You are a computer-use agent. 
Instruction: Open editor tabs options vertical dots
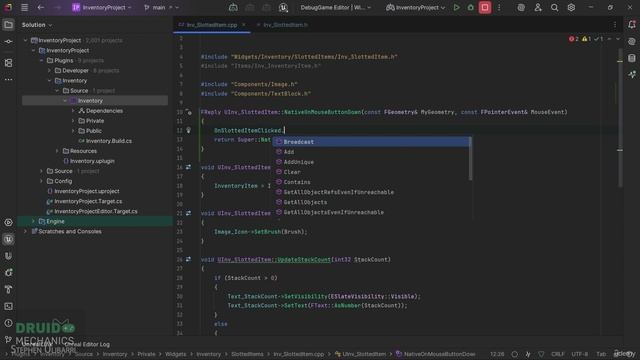pos(615,25)
